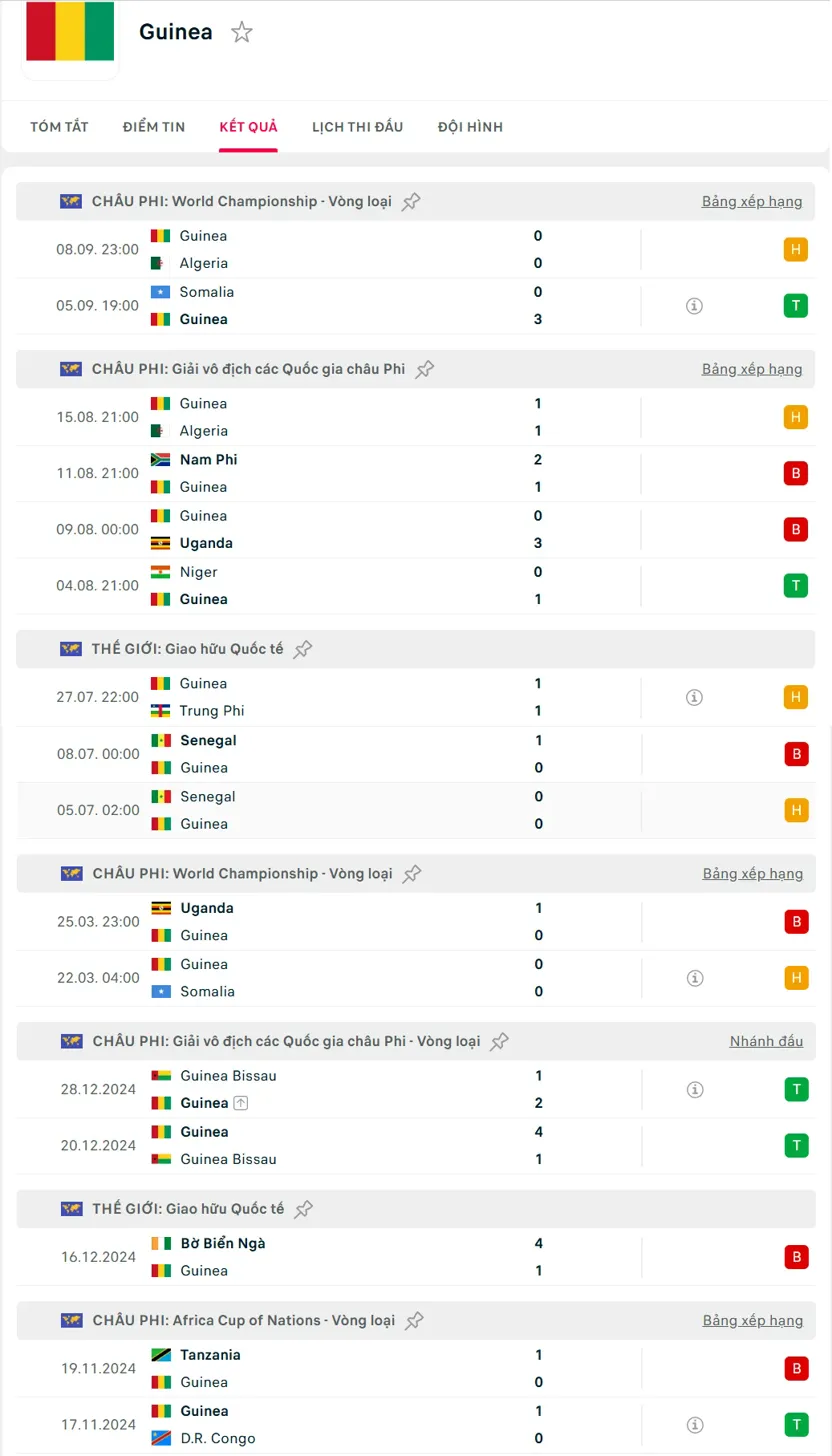The image size is (832, 1456).
Task: Click info icon for Guinea vs D.R. Congo match
Action: click(x=694, y=1425)
